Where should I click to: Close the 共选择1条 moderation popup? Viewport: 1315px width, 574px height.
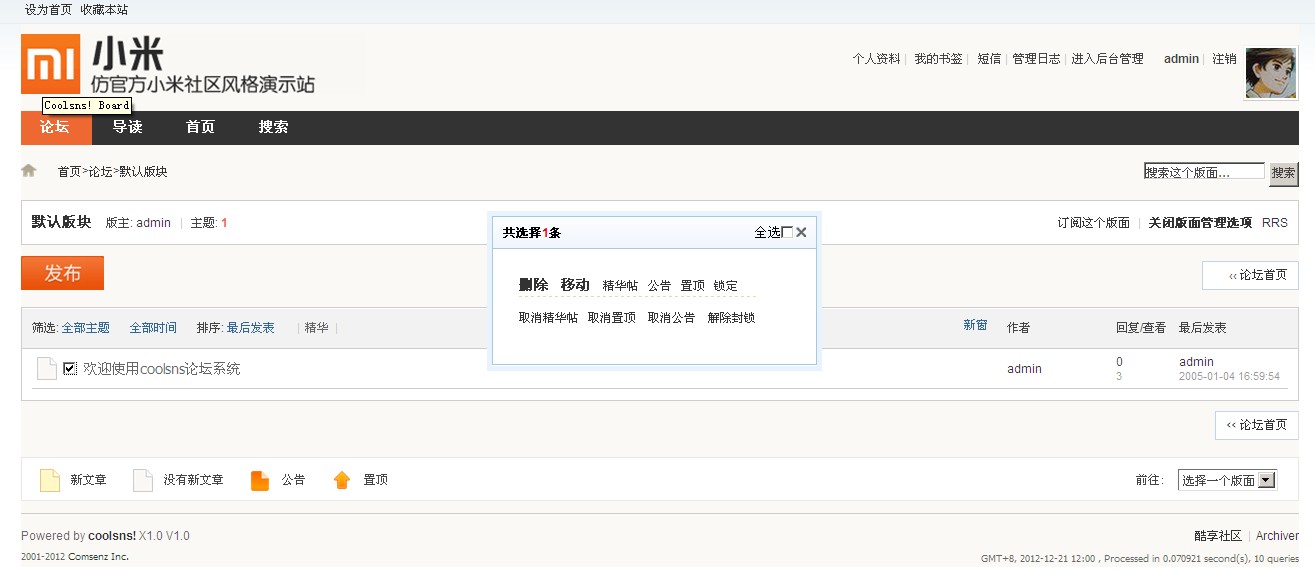click(x=801, y=232)
